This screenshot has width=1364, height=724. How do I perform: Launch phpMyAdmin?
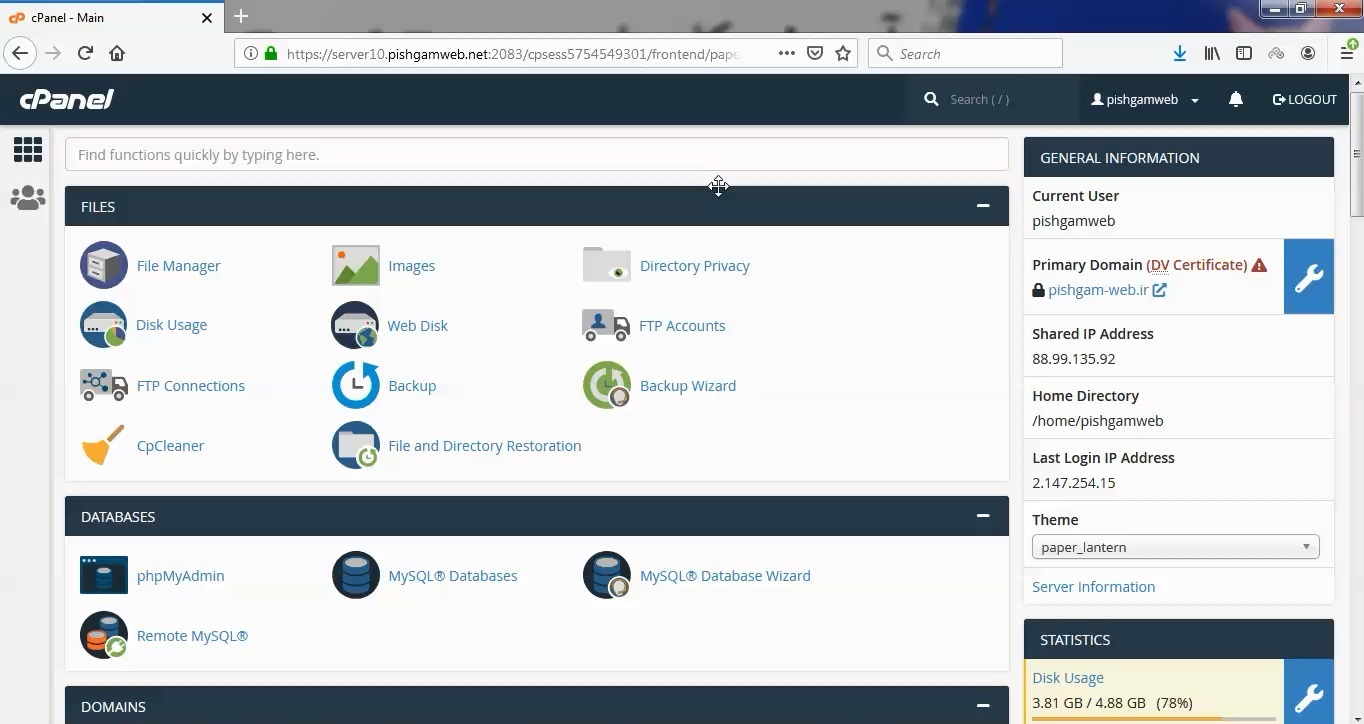click(180, 575)
